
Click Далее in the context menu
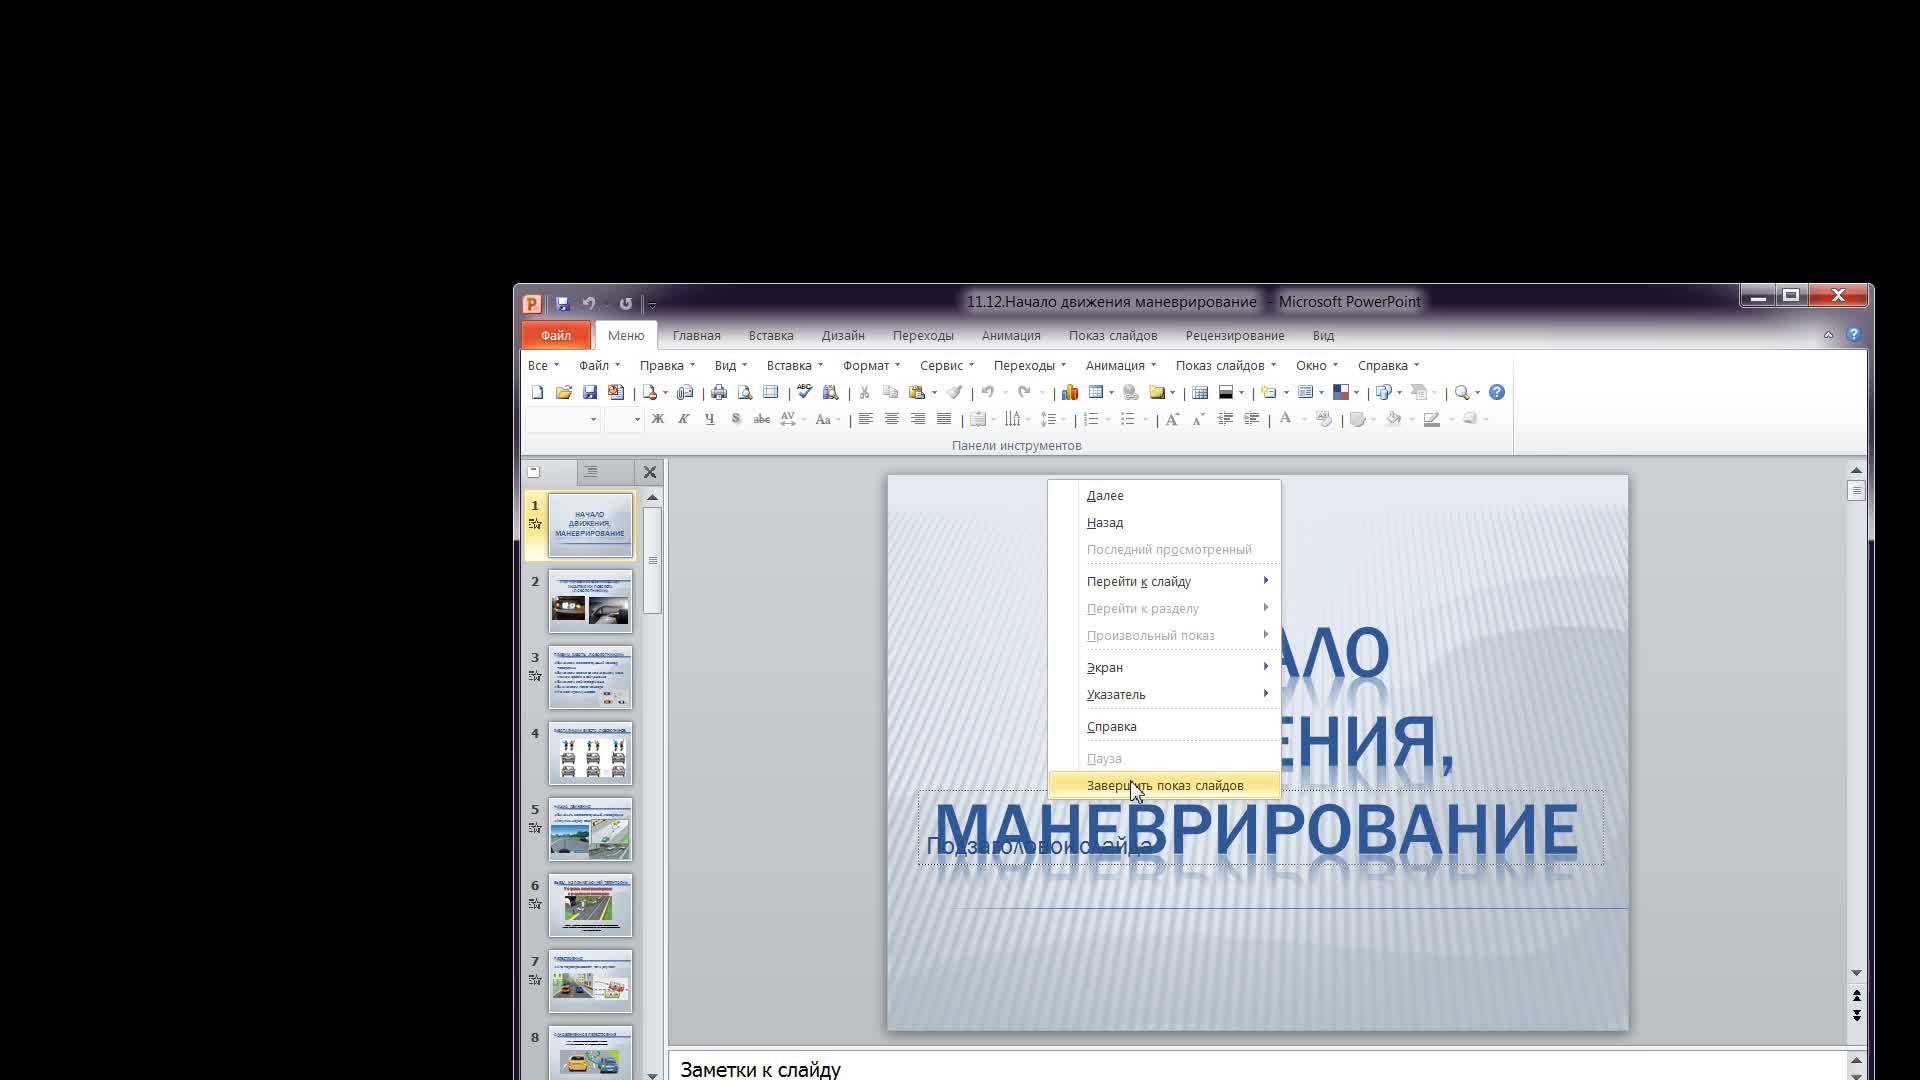tap(1105, 495)
